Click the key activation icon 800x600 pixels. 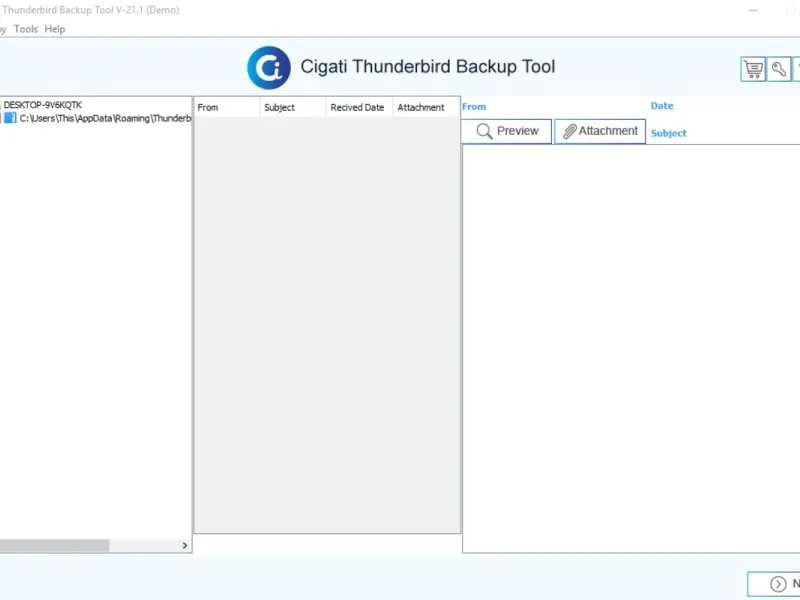point(779,69)
